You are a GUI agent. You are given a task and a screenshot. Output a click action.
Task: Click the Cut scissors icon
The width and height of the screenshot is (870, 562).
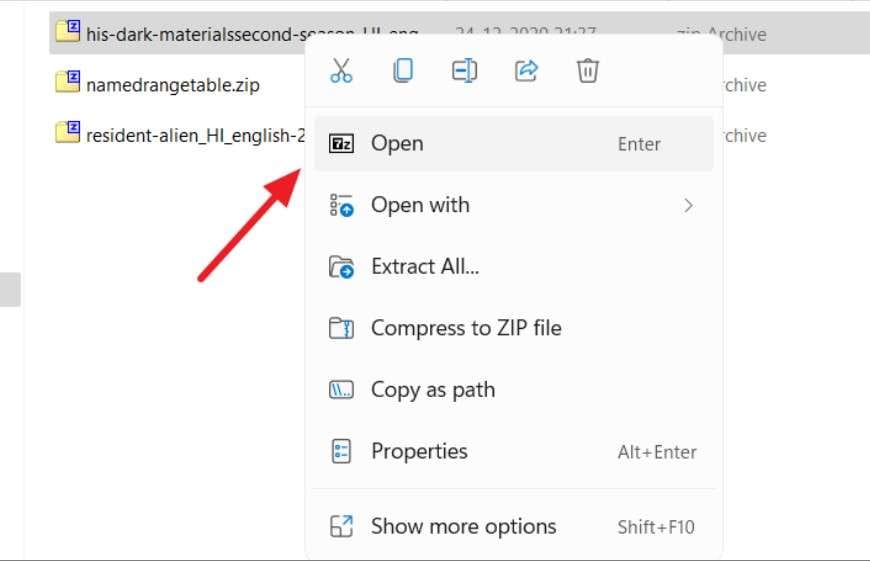(341, 70)
